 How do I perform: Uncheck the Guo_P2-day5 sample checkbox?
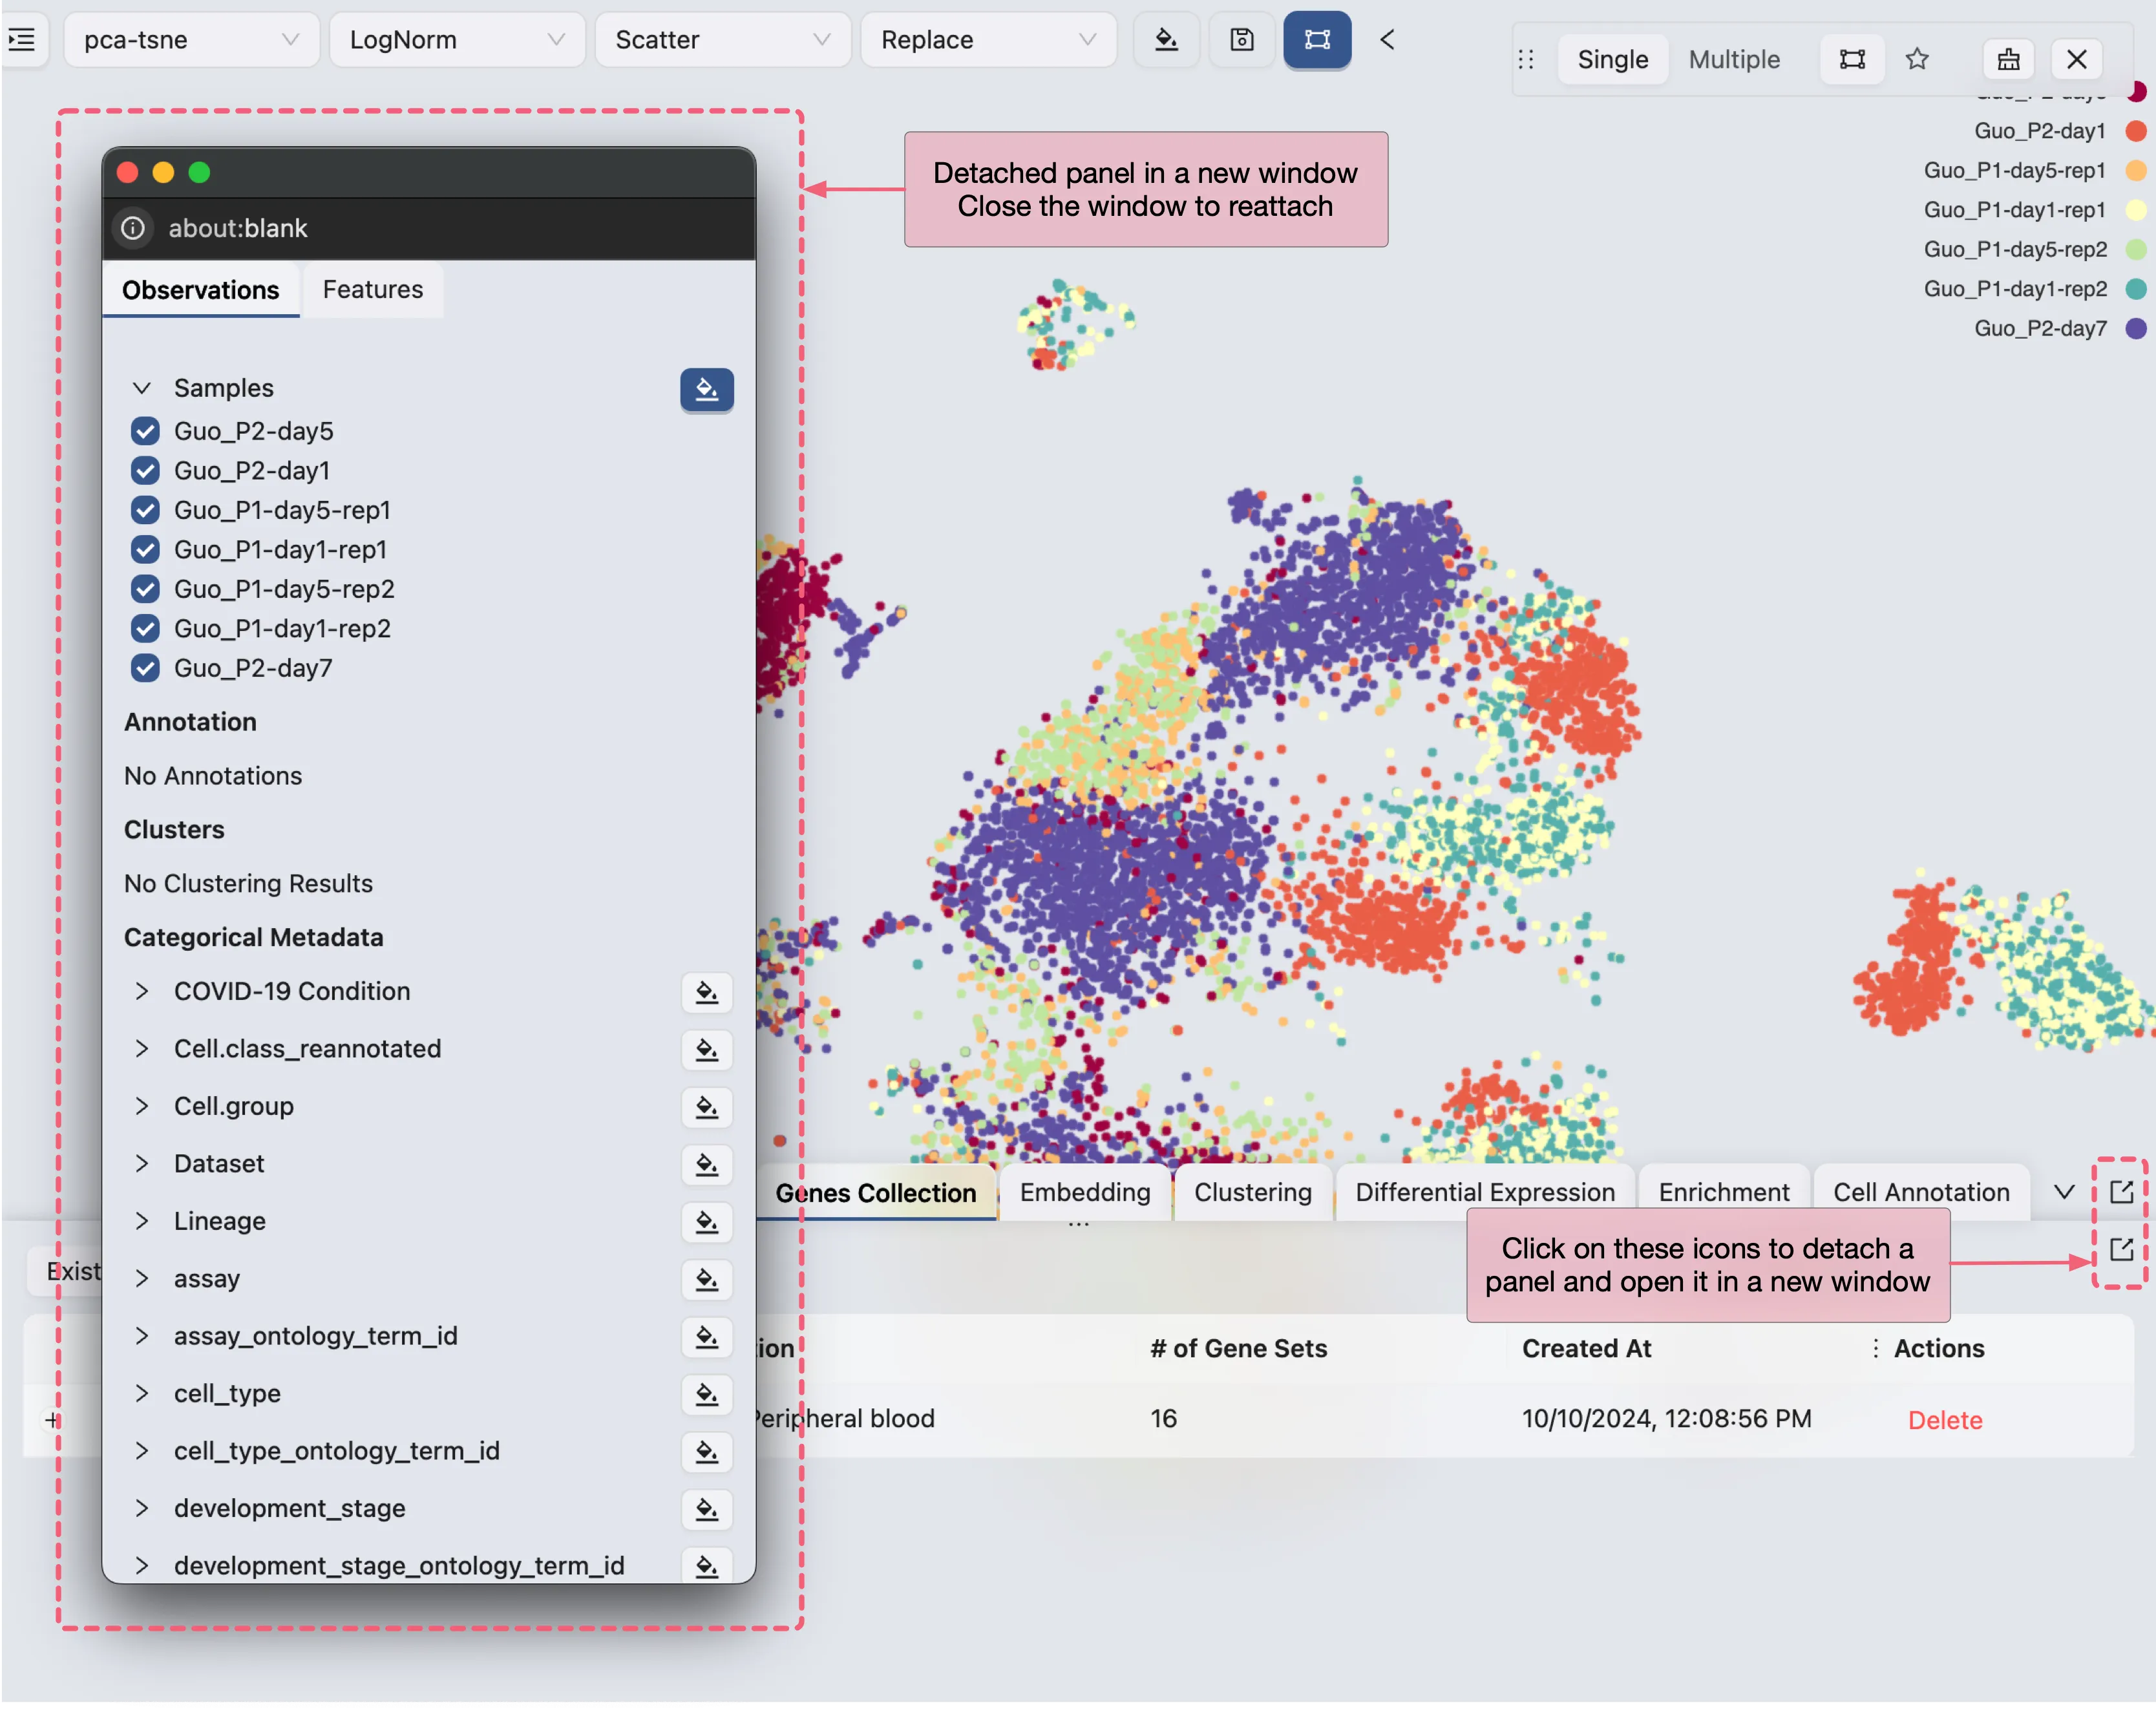pos(145,431)
